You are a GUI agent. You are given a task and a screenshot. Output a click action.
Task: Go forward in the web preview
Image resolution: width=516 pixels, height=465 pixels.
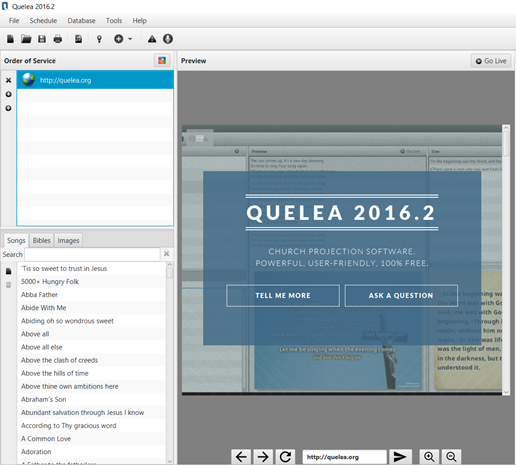click(x=263, y=457)
